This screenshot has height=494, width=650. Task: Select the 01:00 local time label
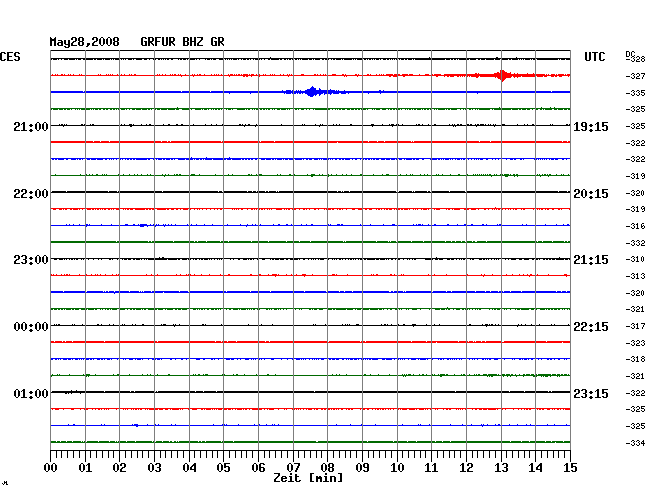click(31, 394)
